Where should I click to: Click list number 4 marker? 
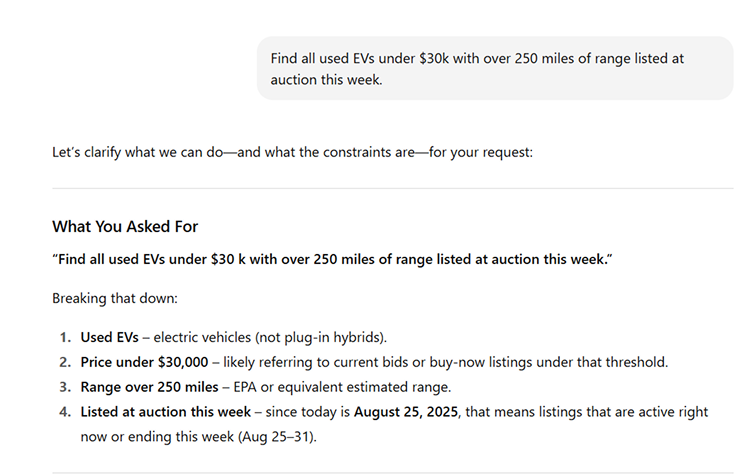click(64, 412)
